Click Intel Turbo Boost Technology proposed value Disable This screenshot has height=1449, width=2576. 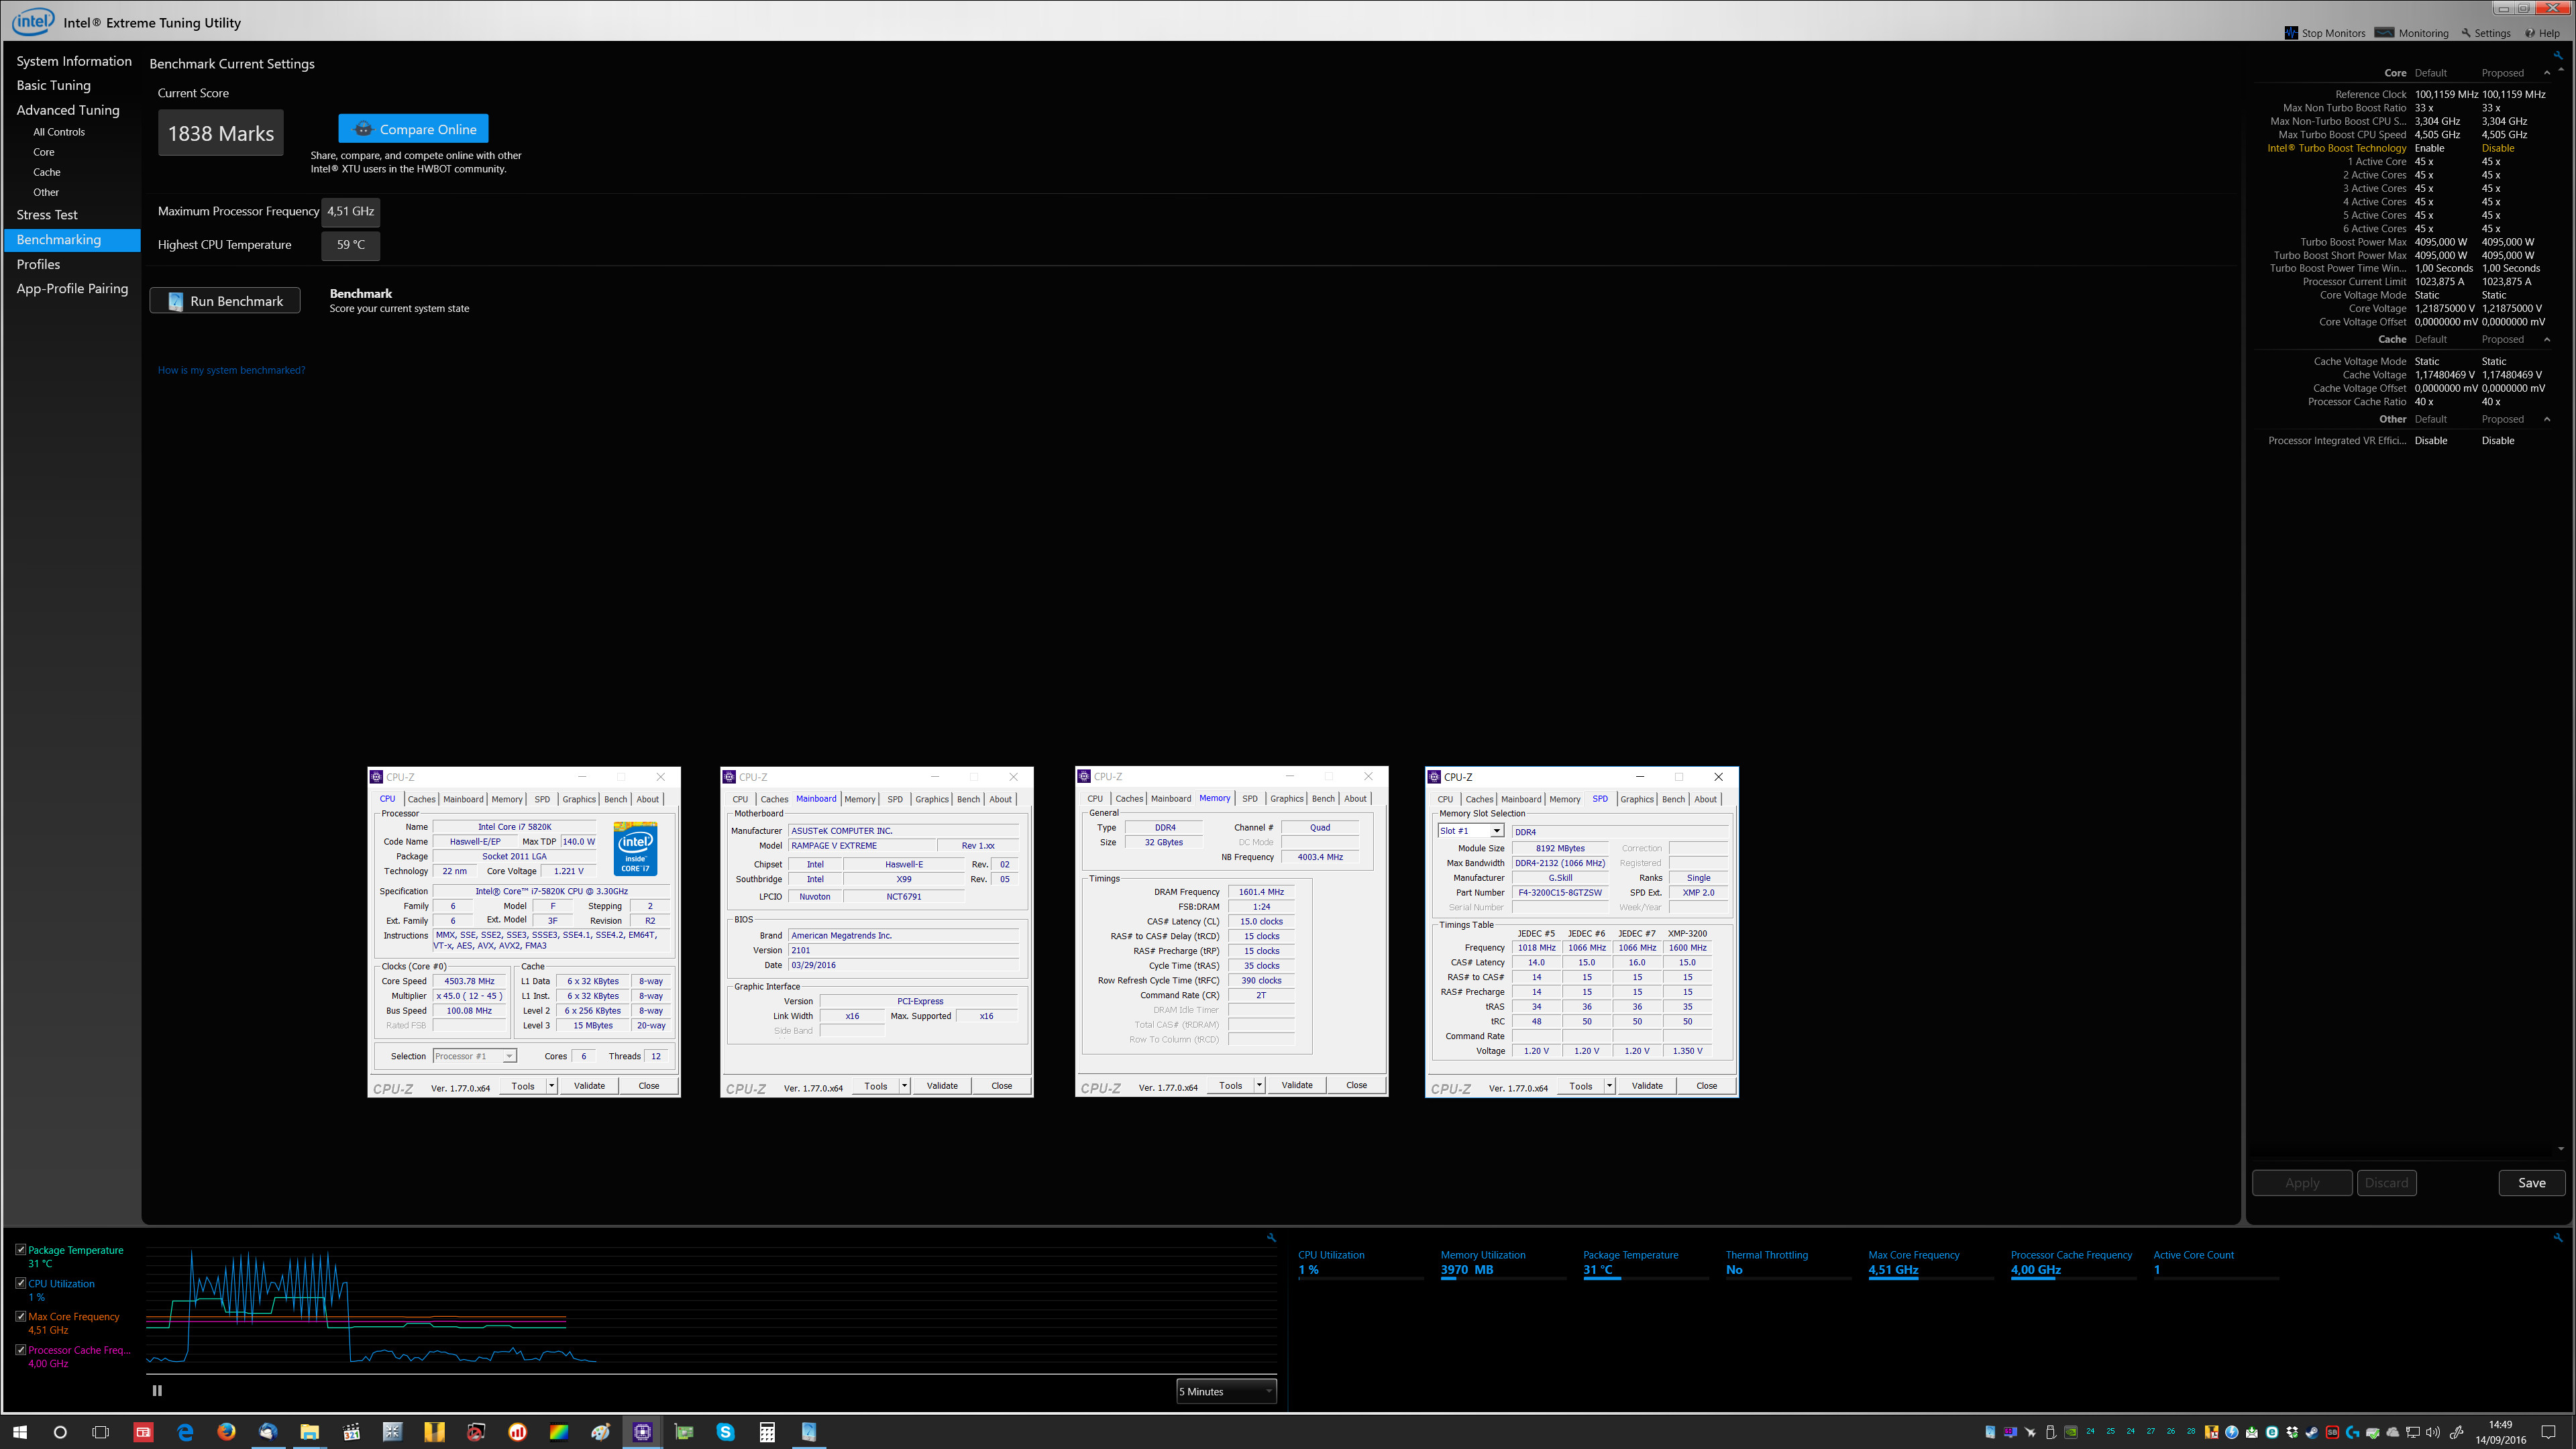click(x=2497, y=148)
